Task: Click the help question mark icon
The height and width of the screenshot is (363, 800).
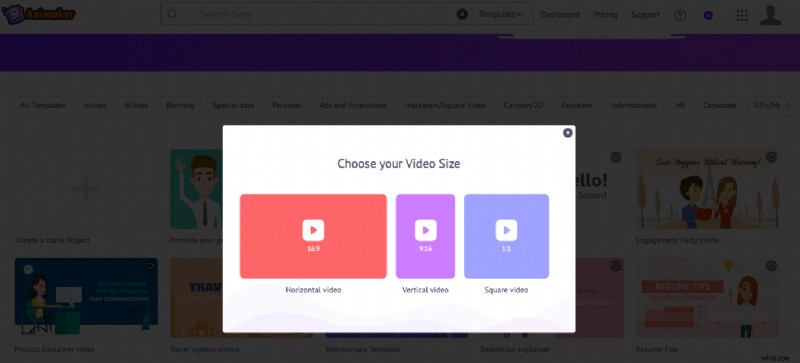Action: 680,15
